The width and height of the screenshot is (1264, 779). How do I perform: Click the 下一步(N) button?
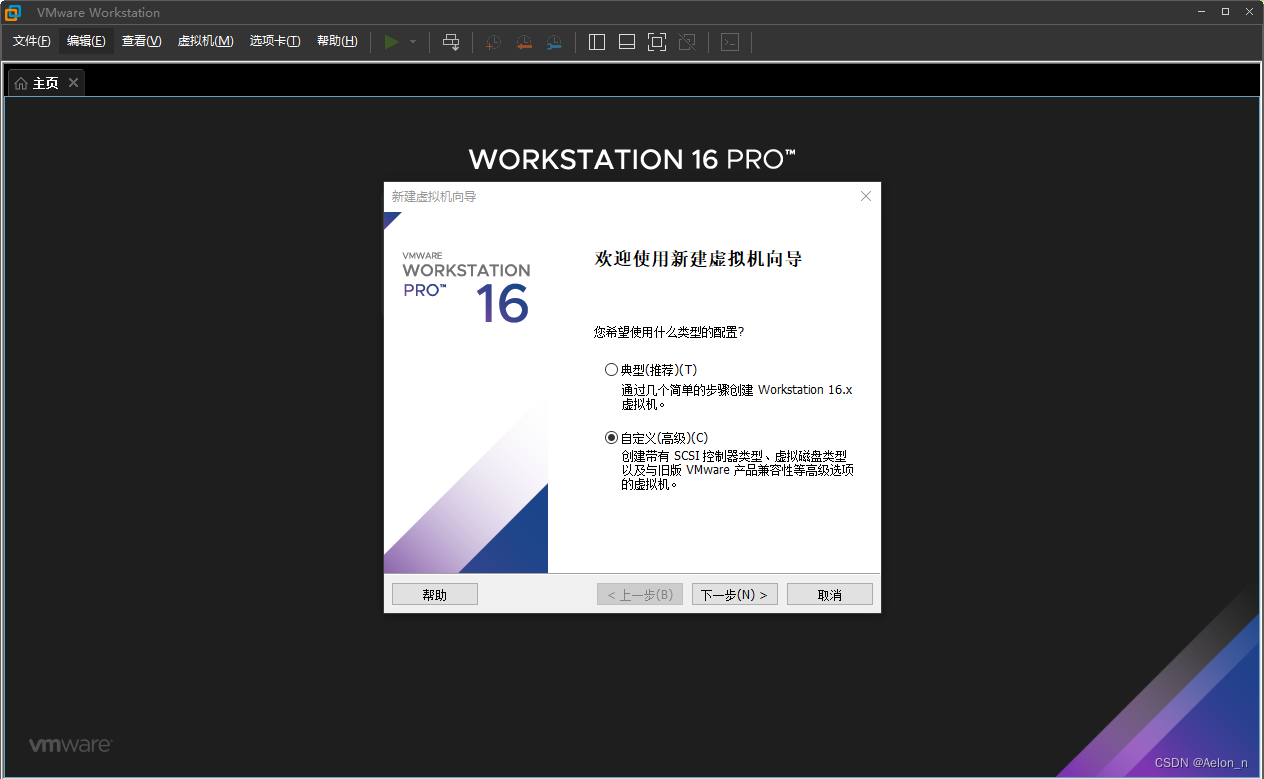click(x=735, y=595)
